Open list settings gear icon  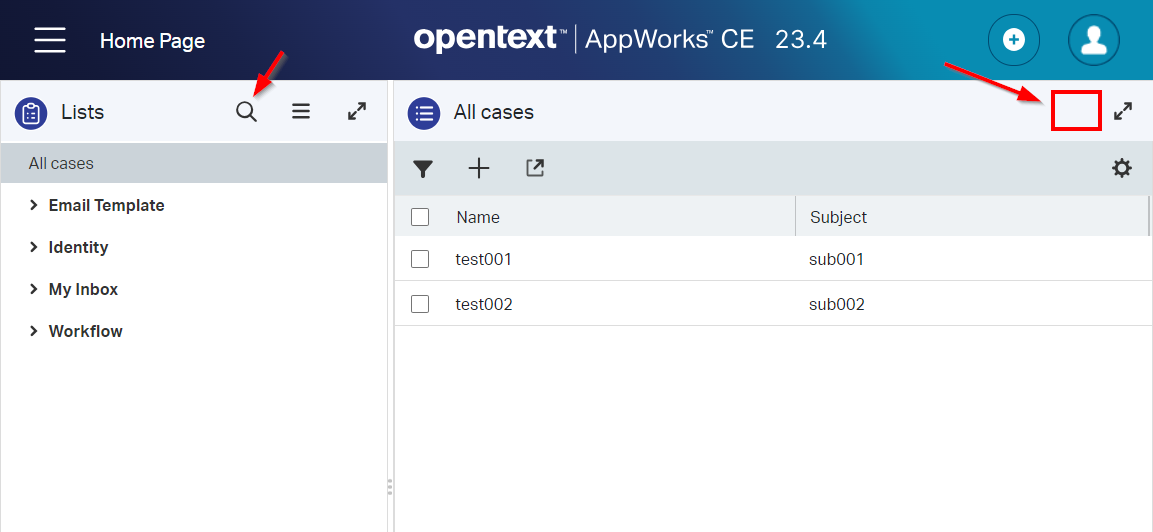pyautogui.click(x=1122, y=168)
